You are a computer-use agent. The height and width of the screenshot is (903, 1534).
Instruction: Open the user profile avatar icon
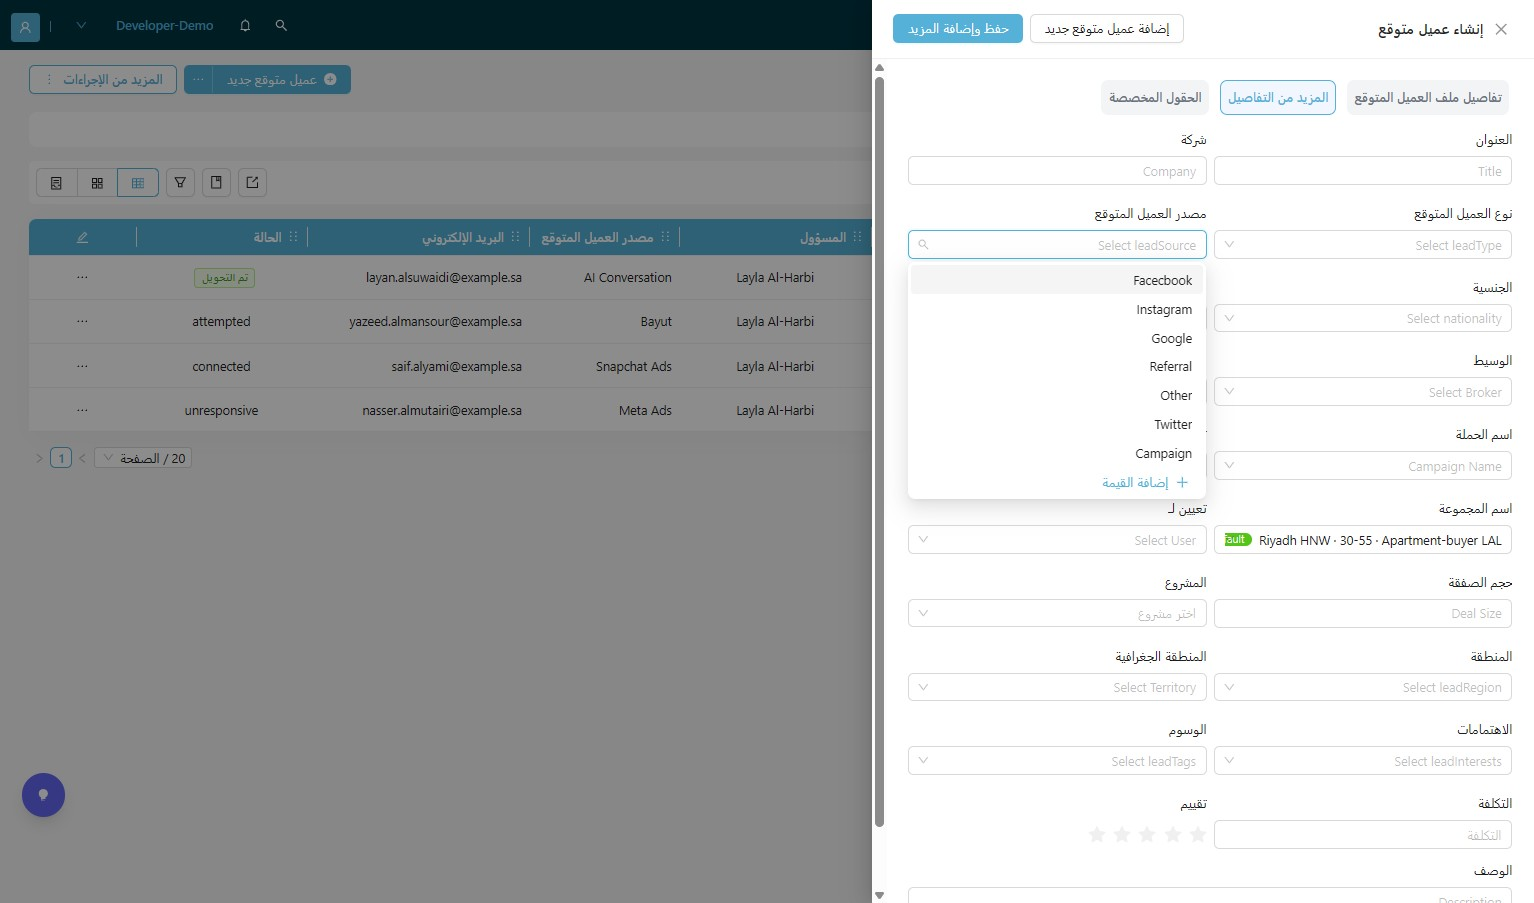pos(25,26)
